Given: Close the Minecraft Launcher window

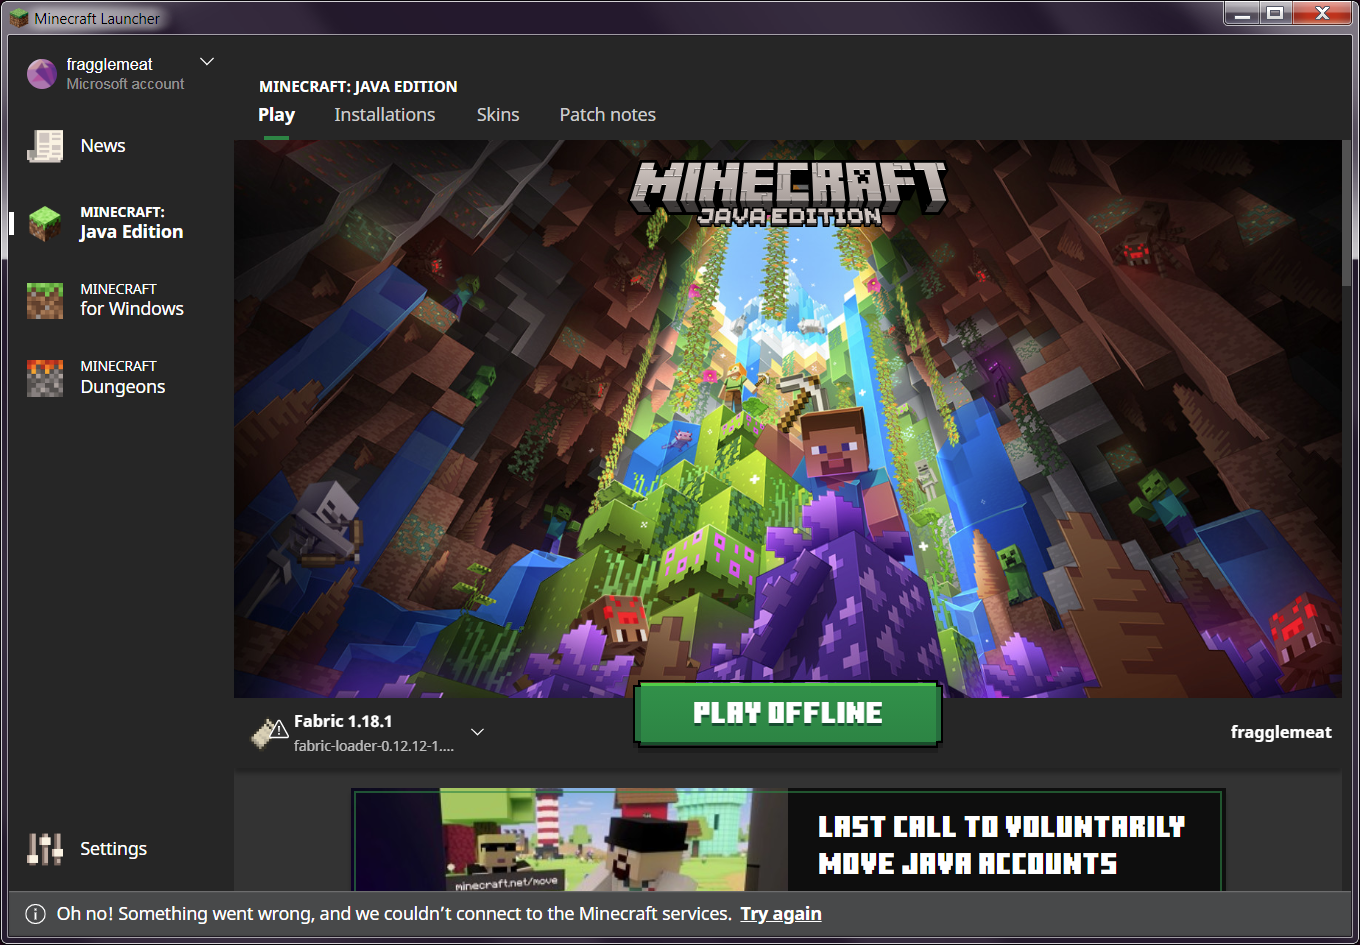Looking at the screenshot, I should click(1323, 14).
